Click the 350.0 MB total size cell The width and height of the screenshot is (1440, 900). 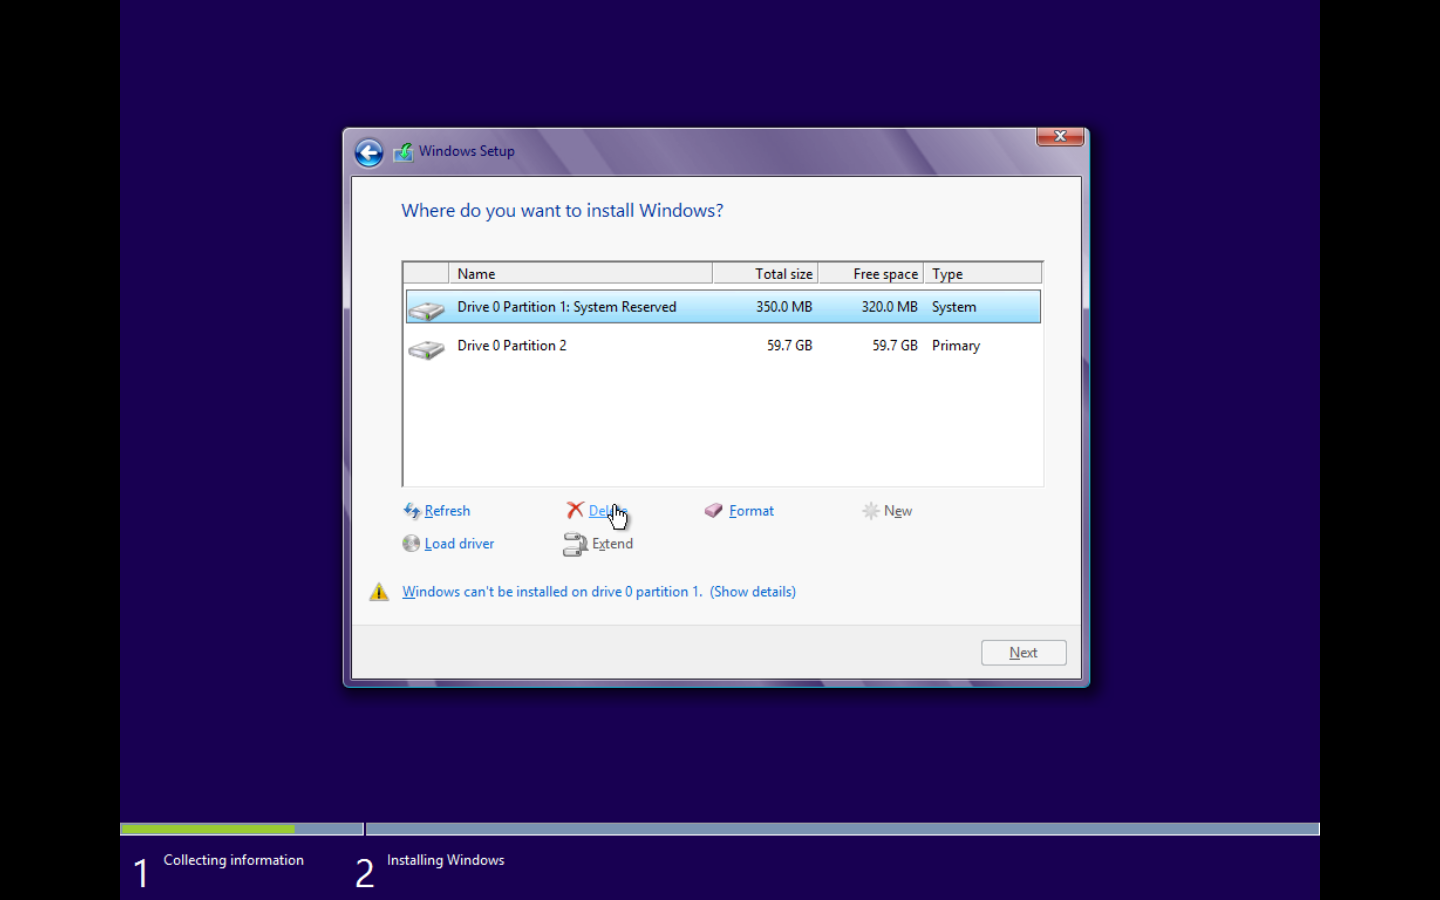coord(784,307)
